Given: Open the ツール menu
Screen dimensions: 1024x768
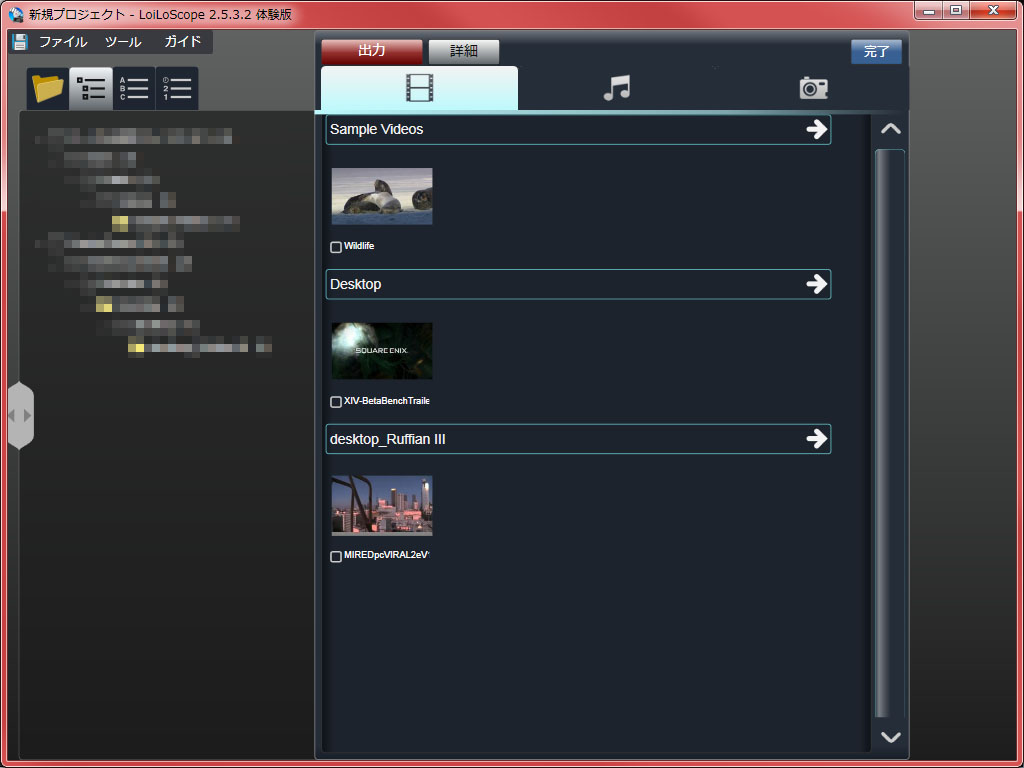Looking at the screenshot, I should point(123,42).
